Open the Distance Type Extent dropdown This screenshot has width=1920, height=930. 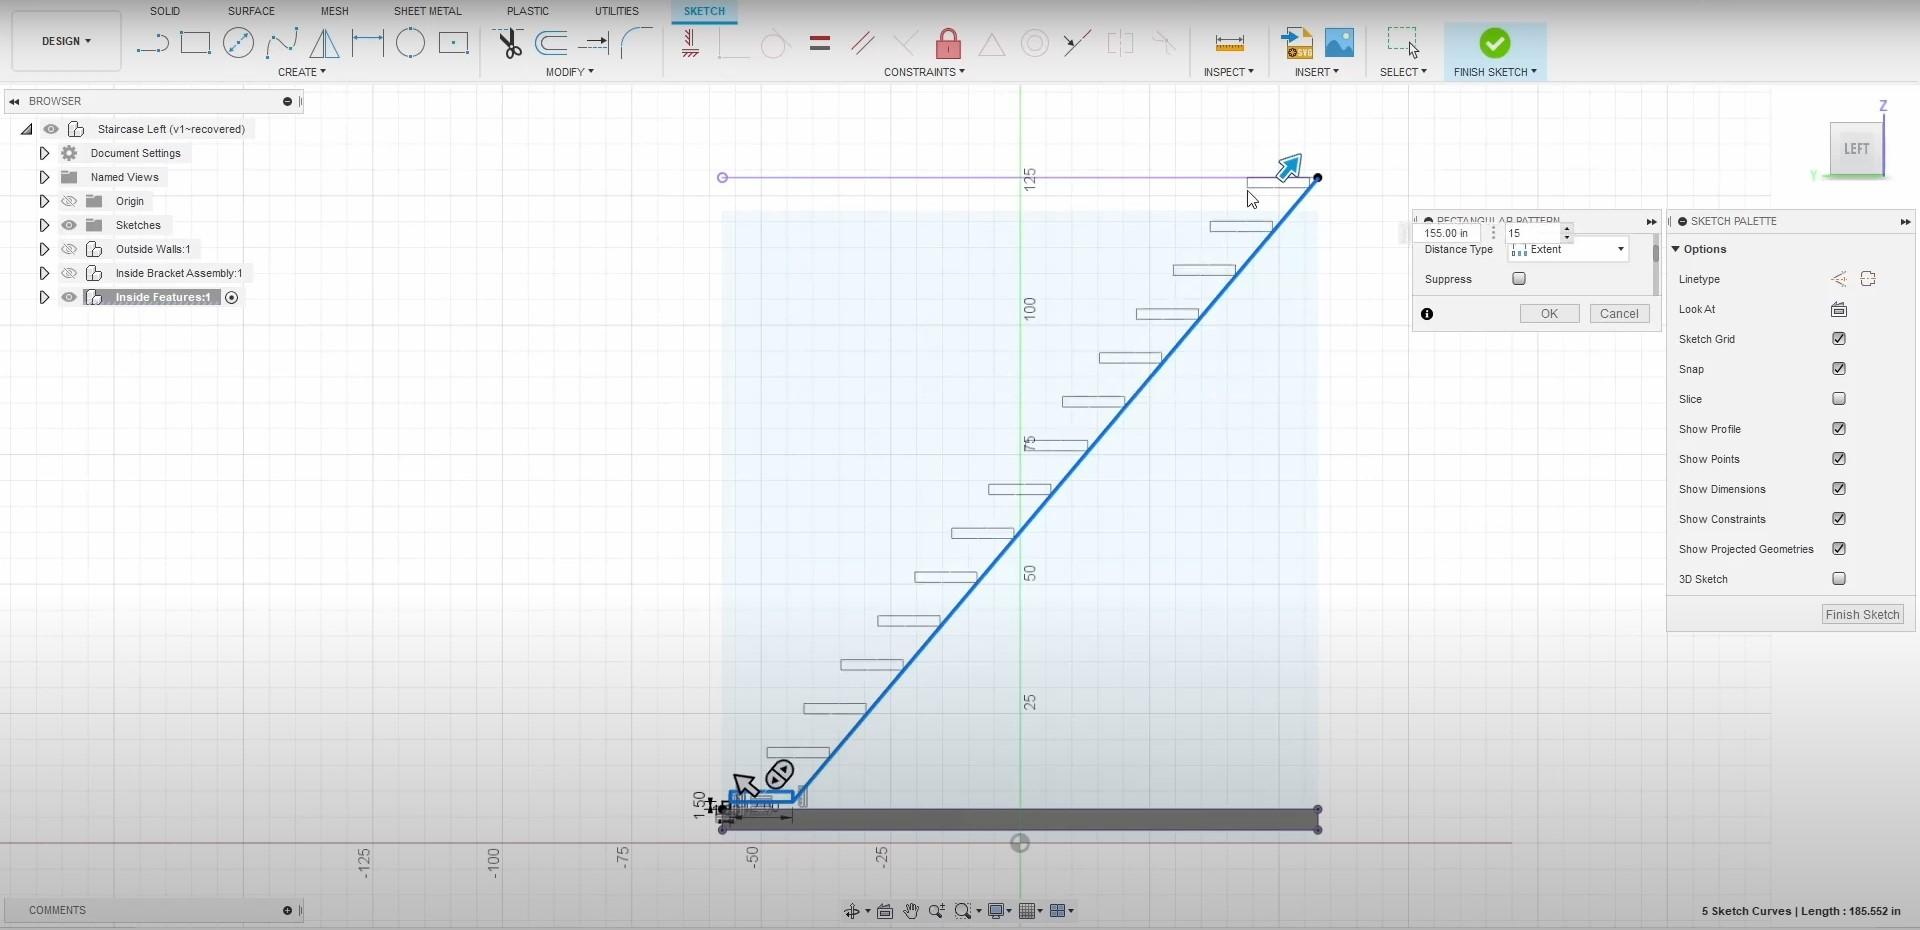click(x=1568, y=249)
